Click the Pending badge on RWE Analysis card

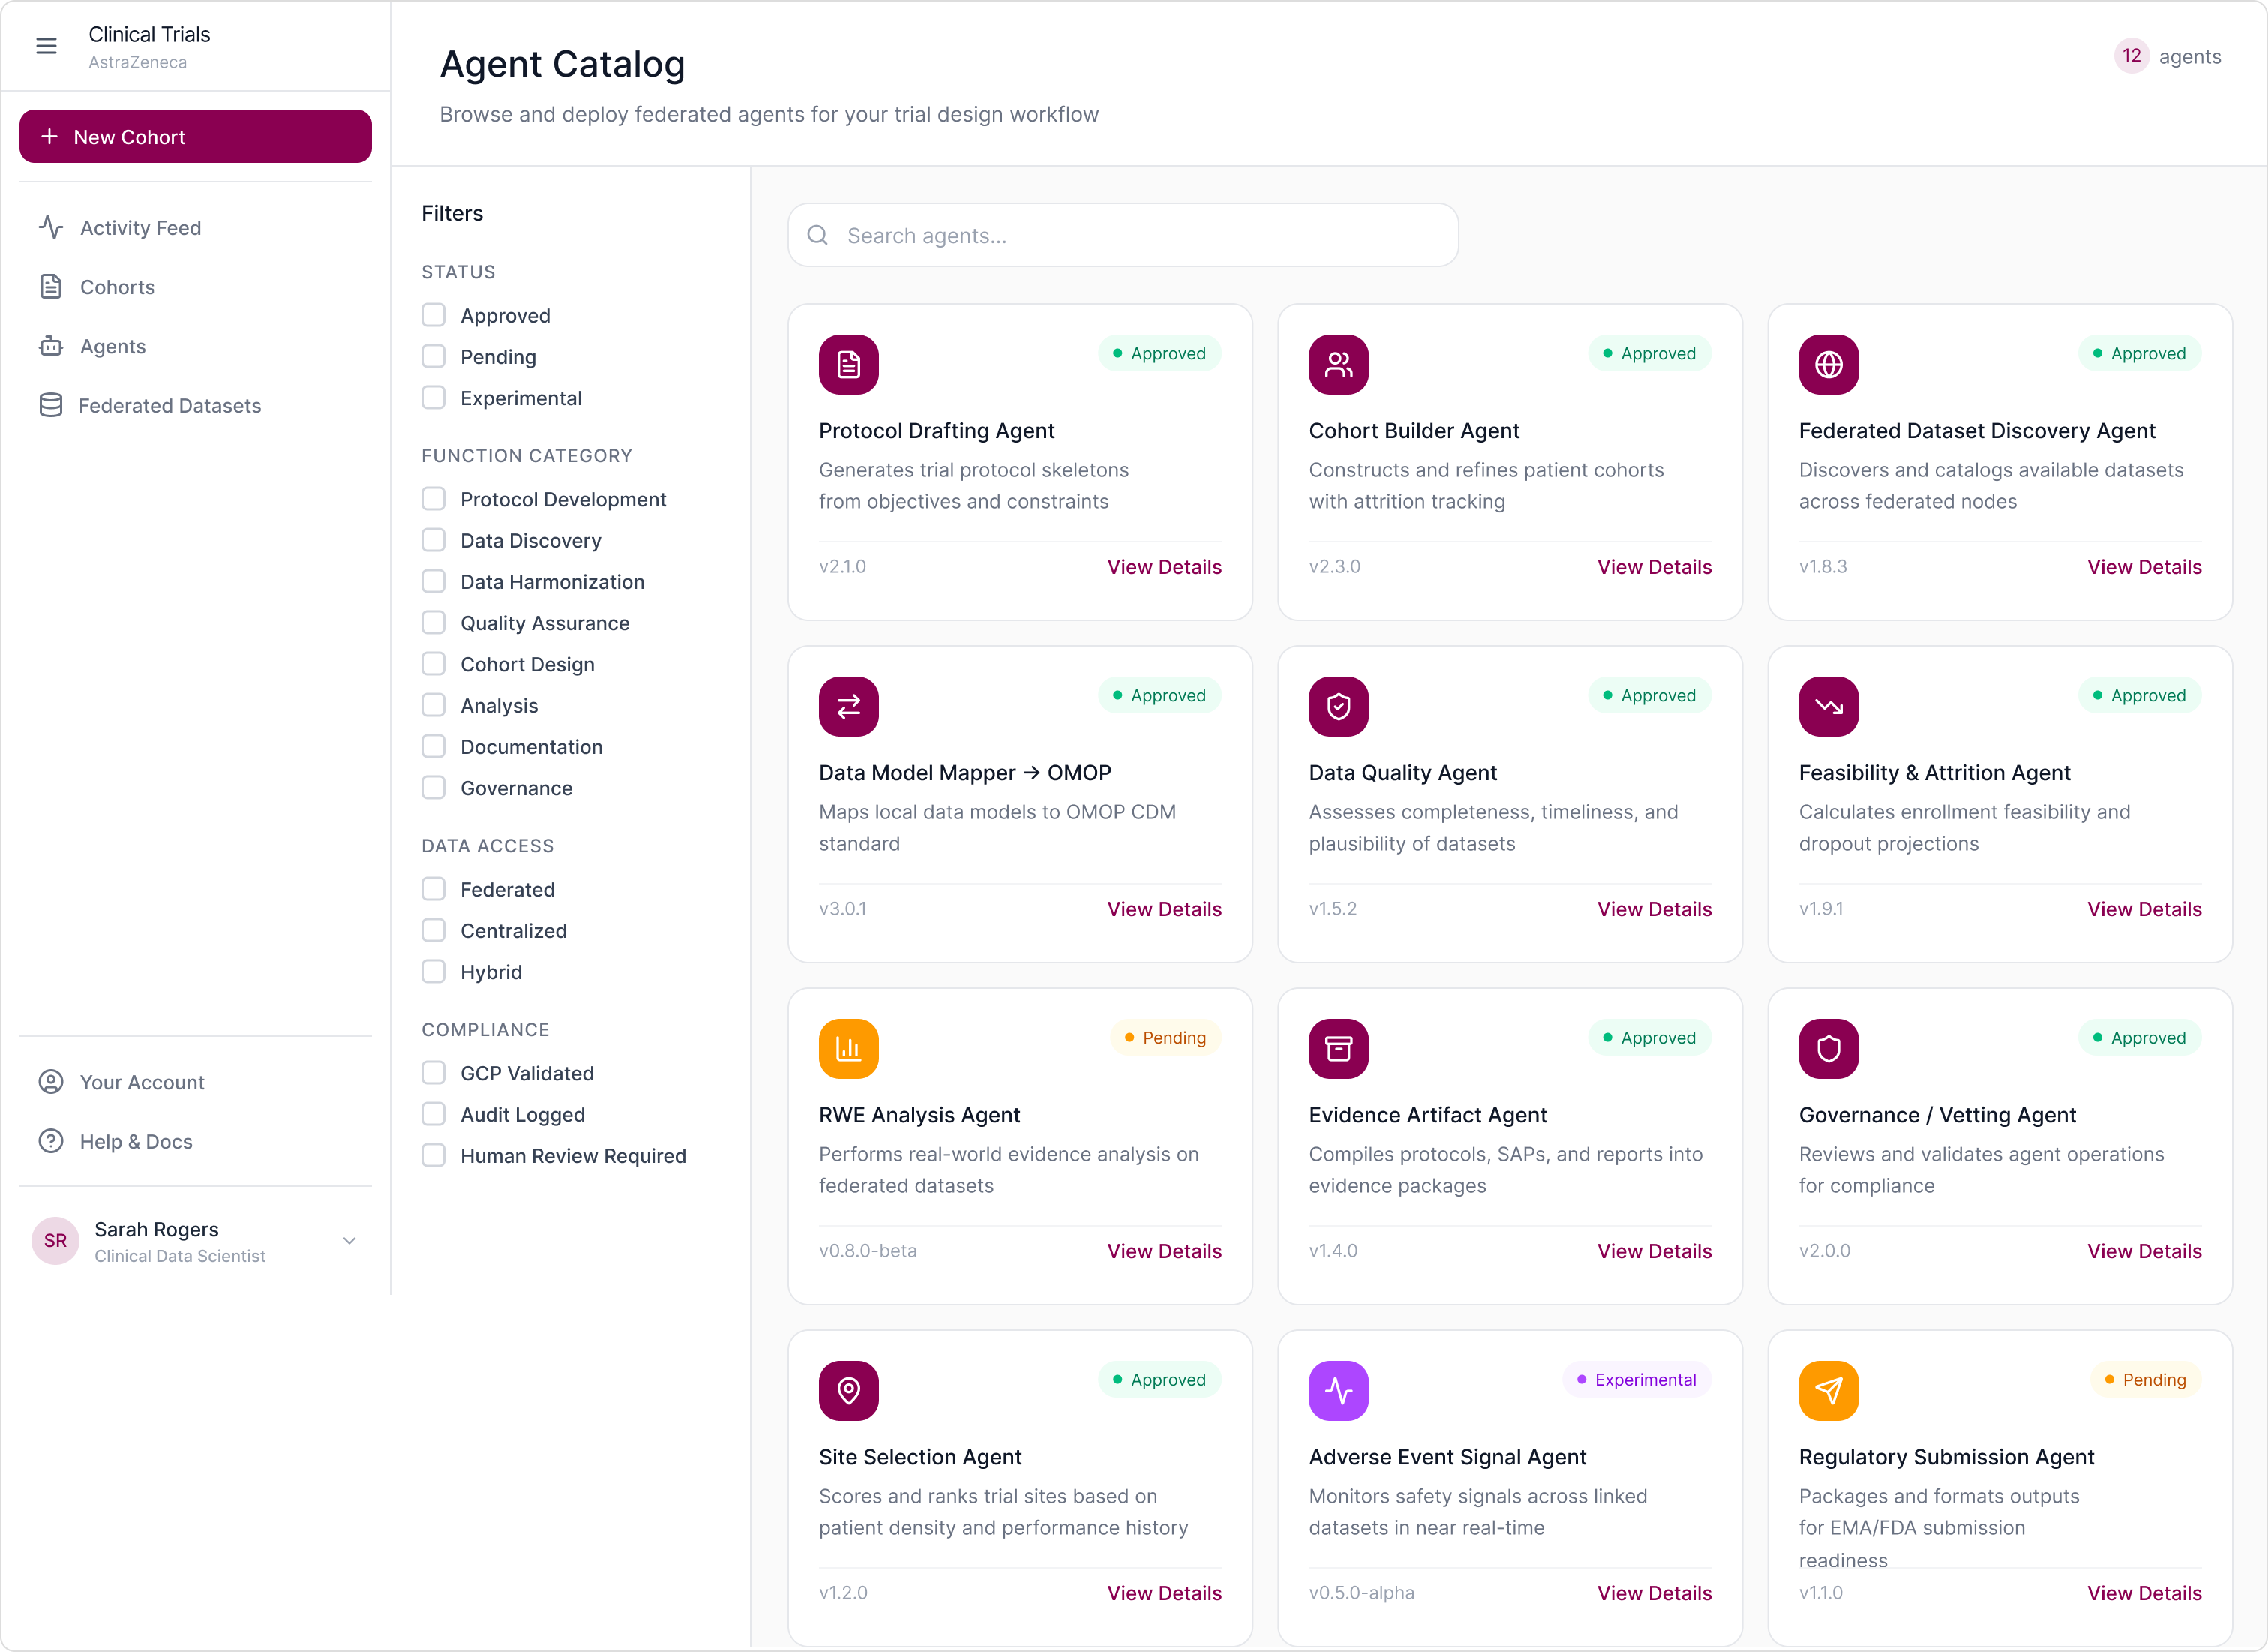[1165, 1038]
